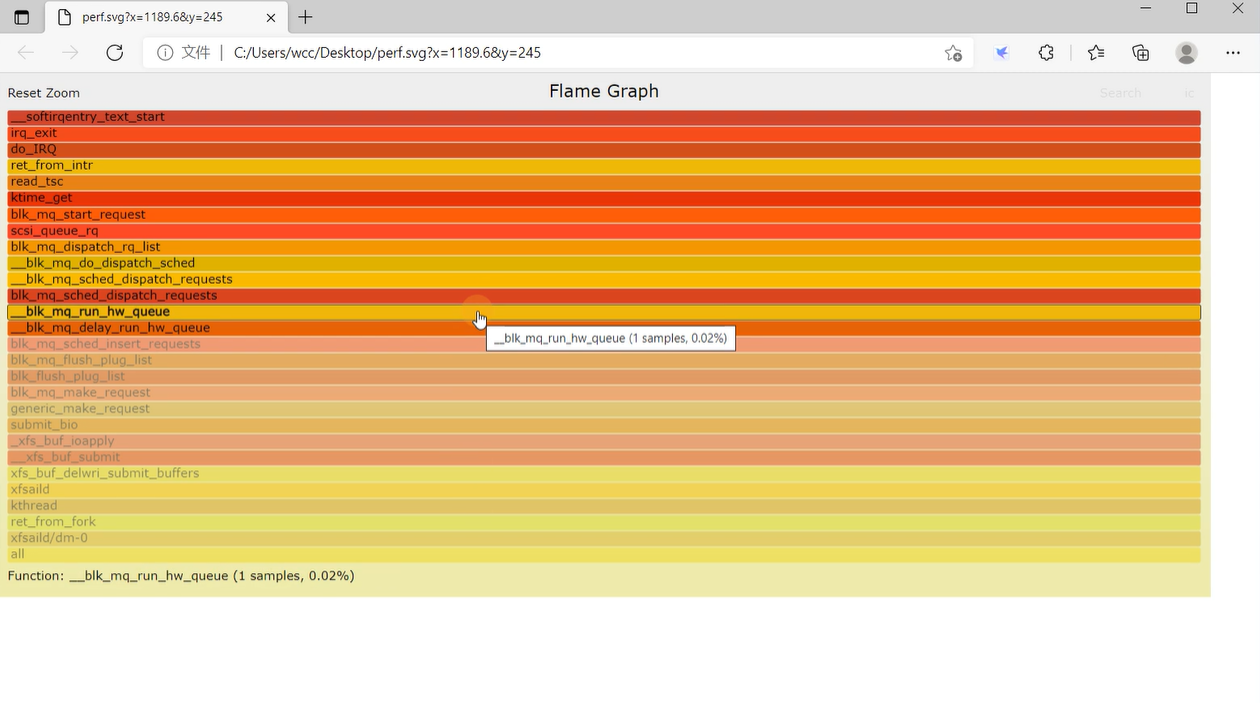This screenshot has width=1260, height=703.
Task: Reload the perf.svg page
Action: pos(114,52)
